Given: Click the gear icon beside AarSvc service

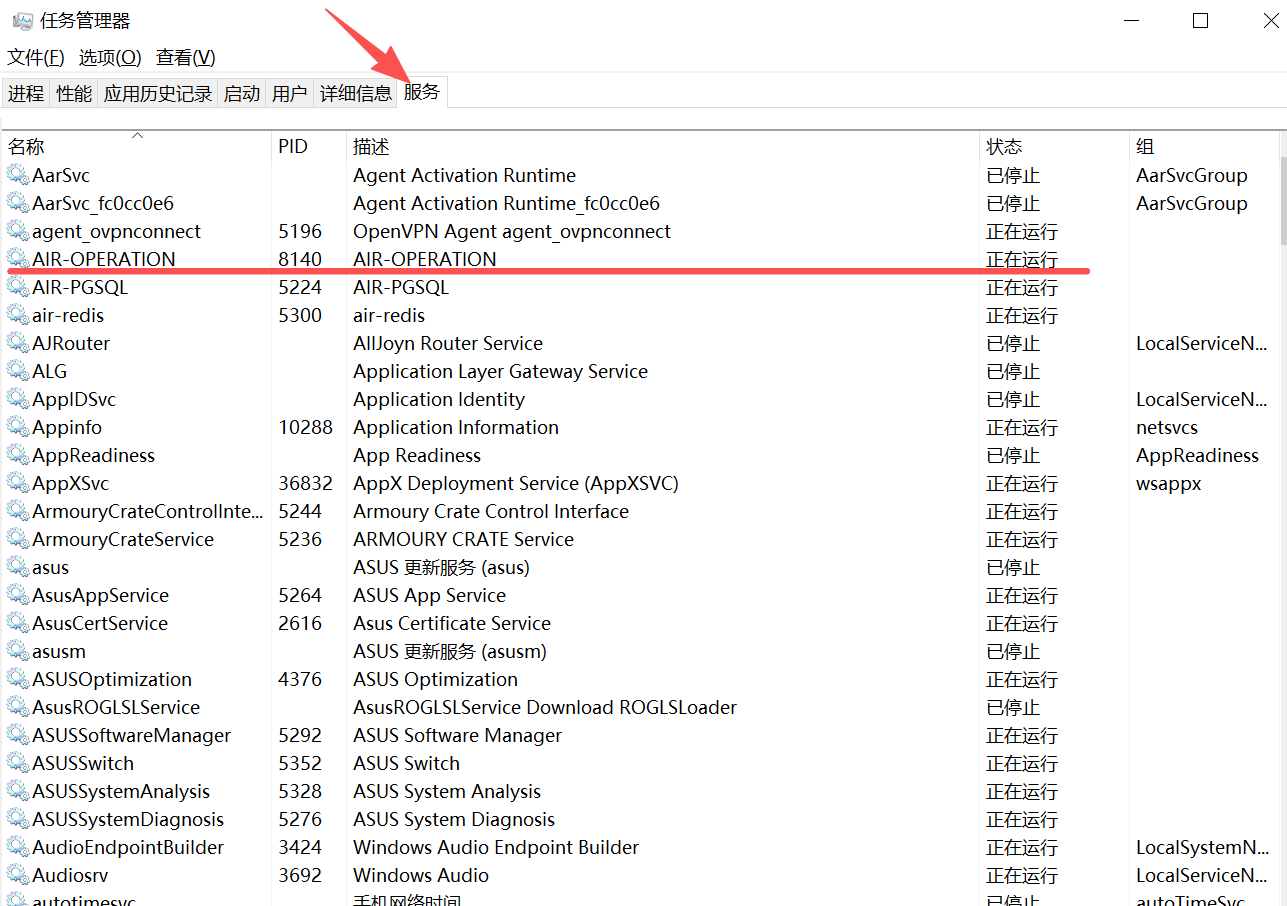Looking at the screenshot, I should coord(18,175).
